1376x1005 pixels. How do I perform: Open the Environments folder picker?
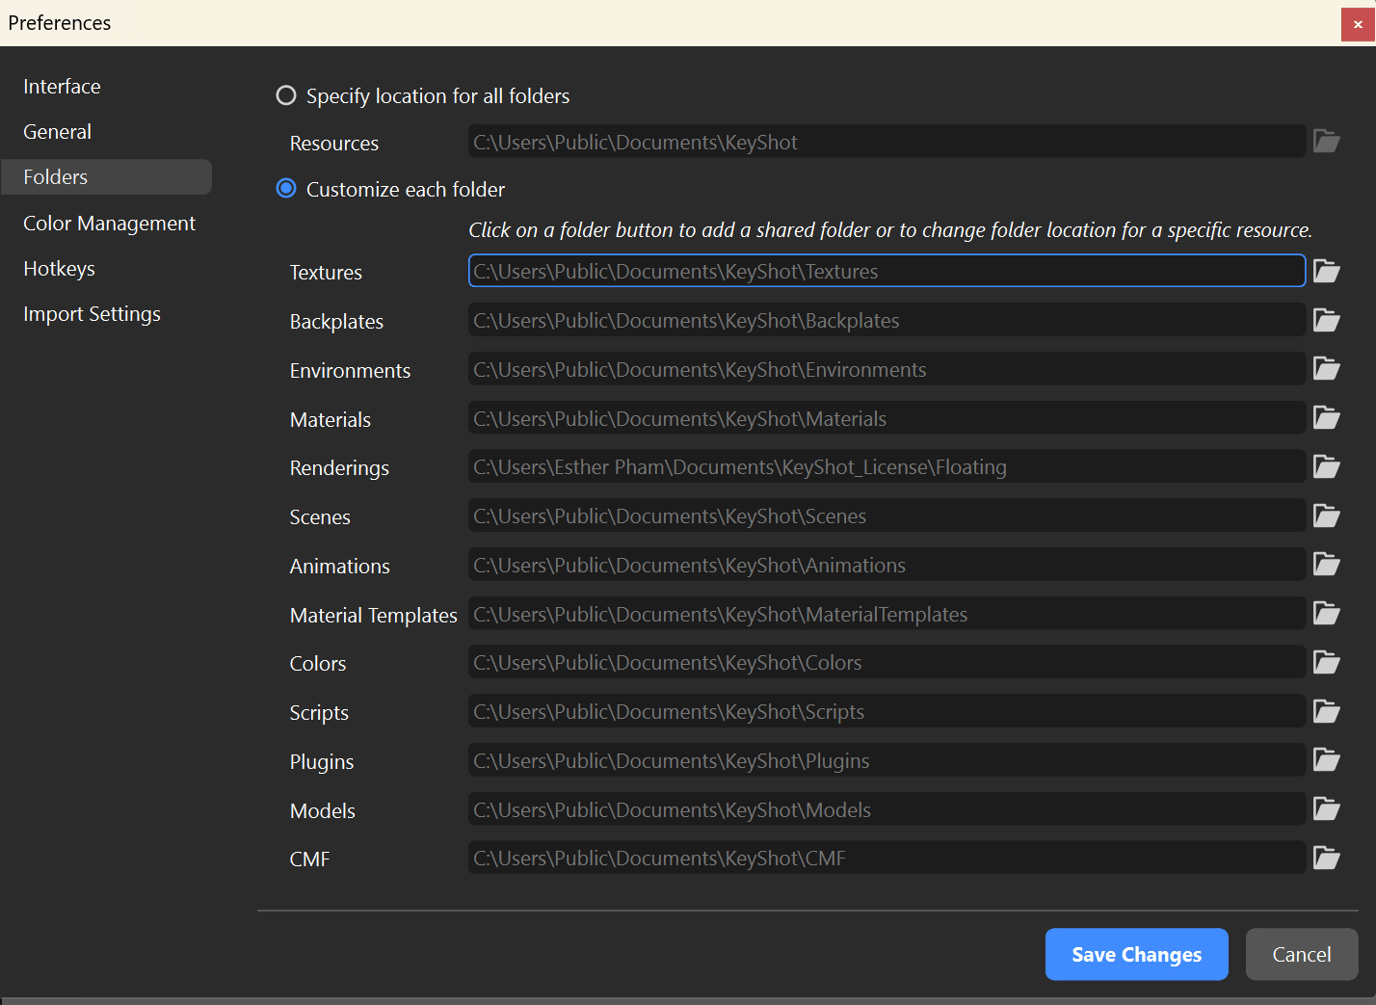[1326, 368]
